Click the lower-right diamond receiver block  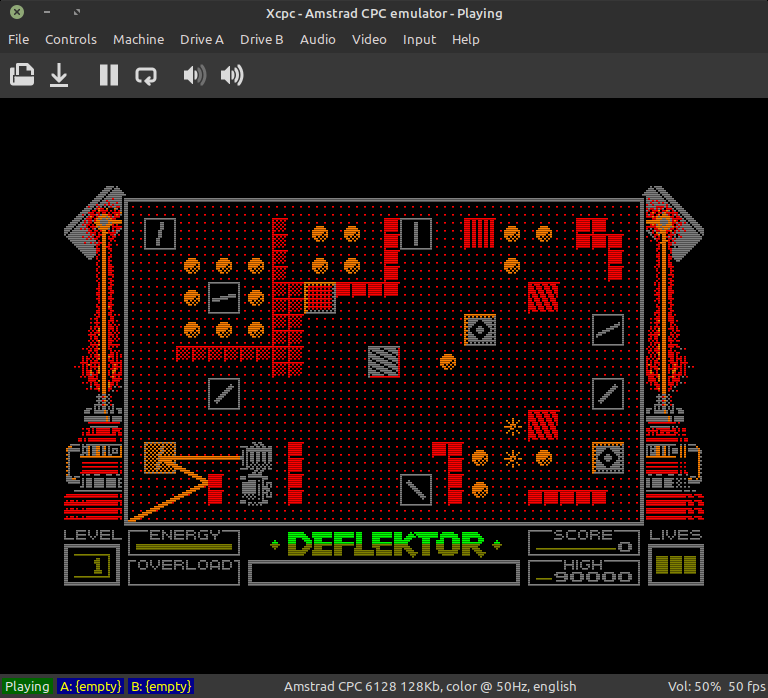(608, 457)
